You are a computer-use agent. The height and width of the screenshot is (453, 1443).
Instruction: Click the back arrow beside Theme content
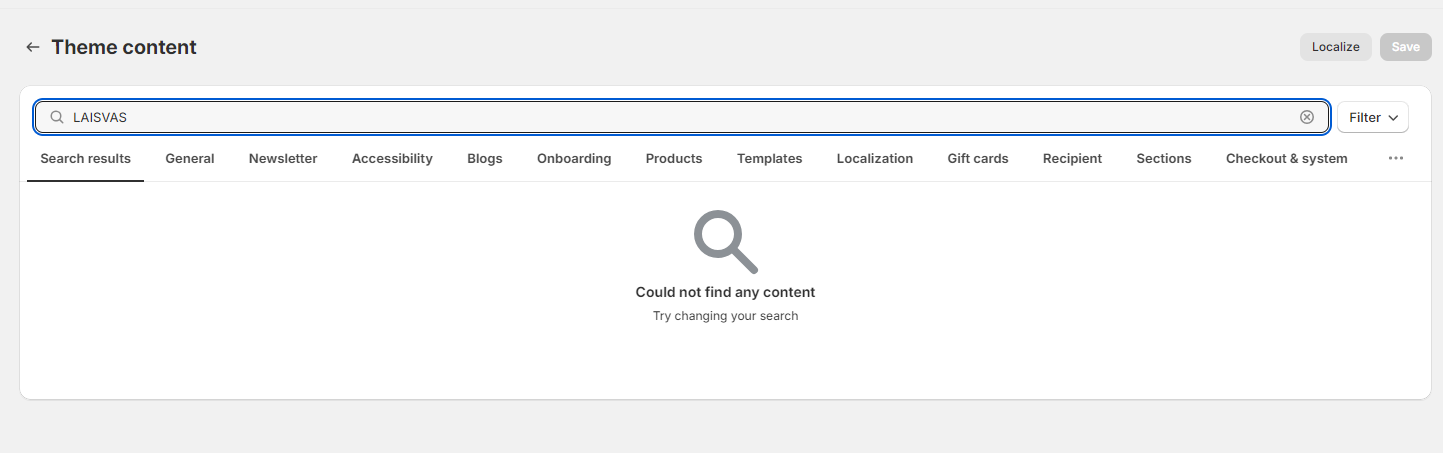coord(33,47)
